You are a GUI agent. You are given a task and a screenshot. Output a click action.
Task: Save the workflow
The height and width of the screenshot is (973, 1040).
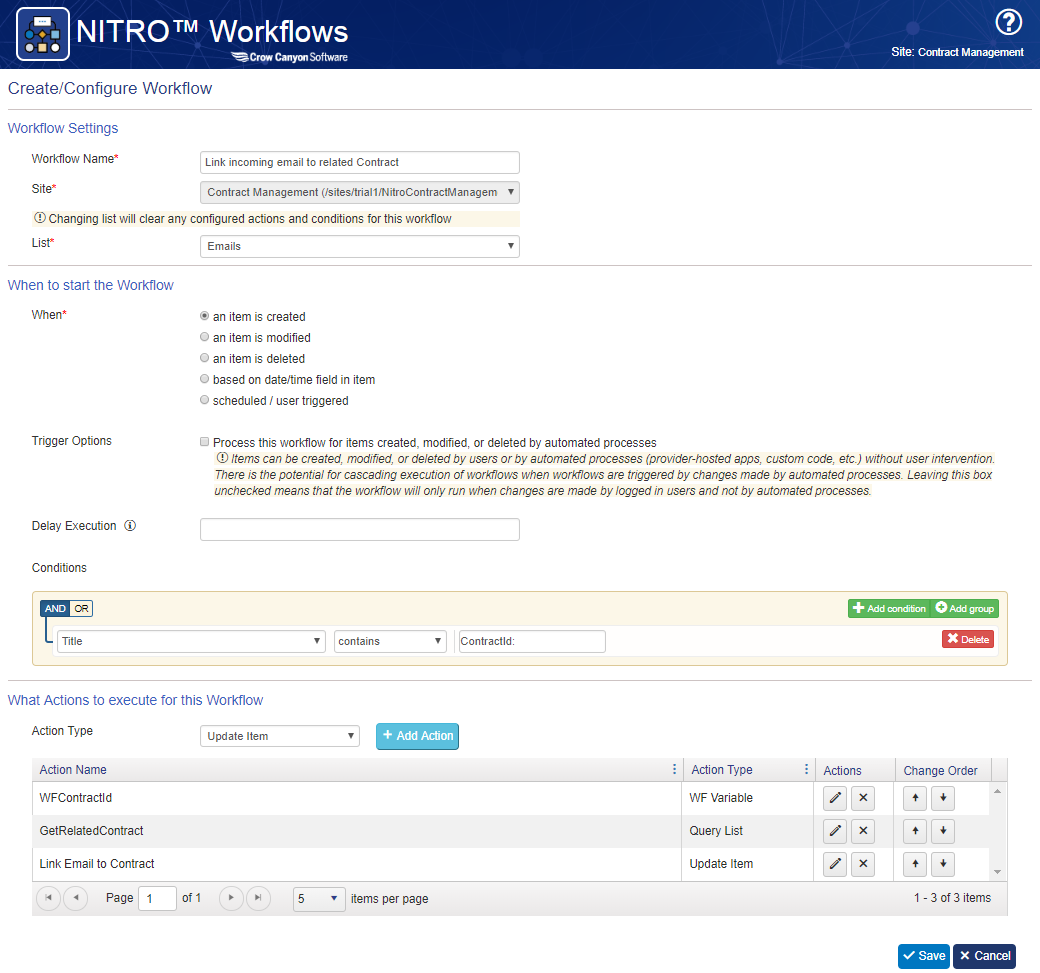(x=924, y=956)
